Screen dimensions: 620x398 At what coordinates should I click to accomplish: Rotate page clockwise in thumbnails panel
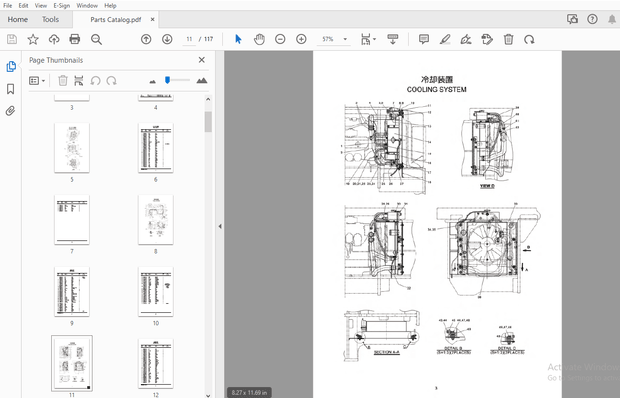[x=112, y=81]
